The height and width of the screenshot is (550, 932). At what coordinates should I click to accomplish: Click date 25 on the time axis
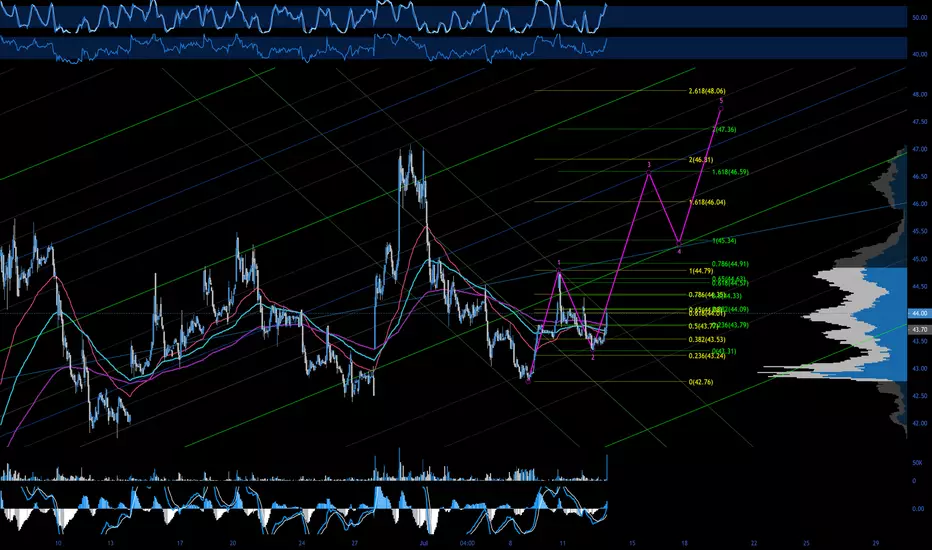tap(807, 543)
